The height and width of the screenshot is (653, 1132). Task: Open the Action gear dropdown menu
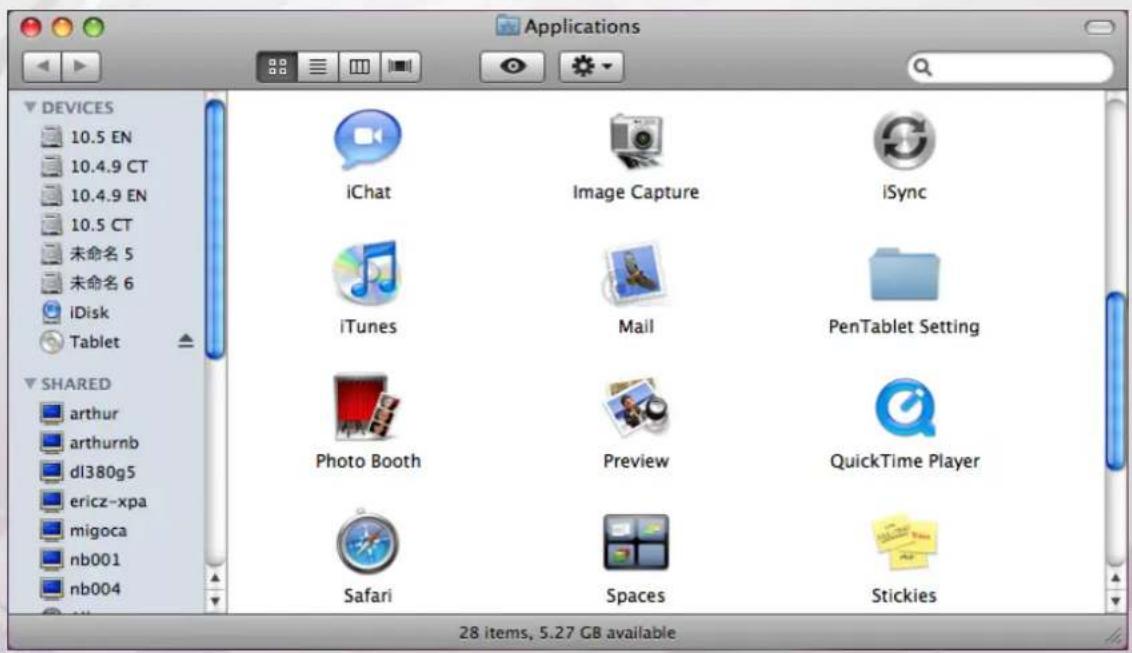point(591,66)
